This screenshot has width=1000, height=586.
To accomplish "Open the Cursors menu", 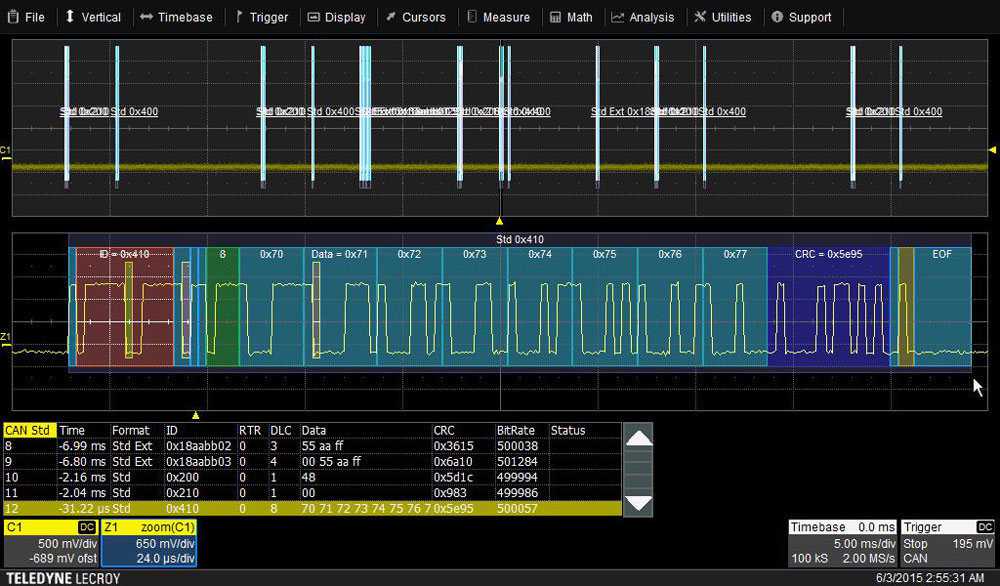I will click(x=415, y=17).
